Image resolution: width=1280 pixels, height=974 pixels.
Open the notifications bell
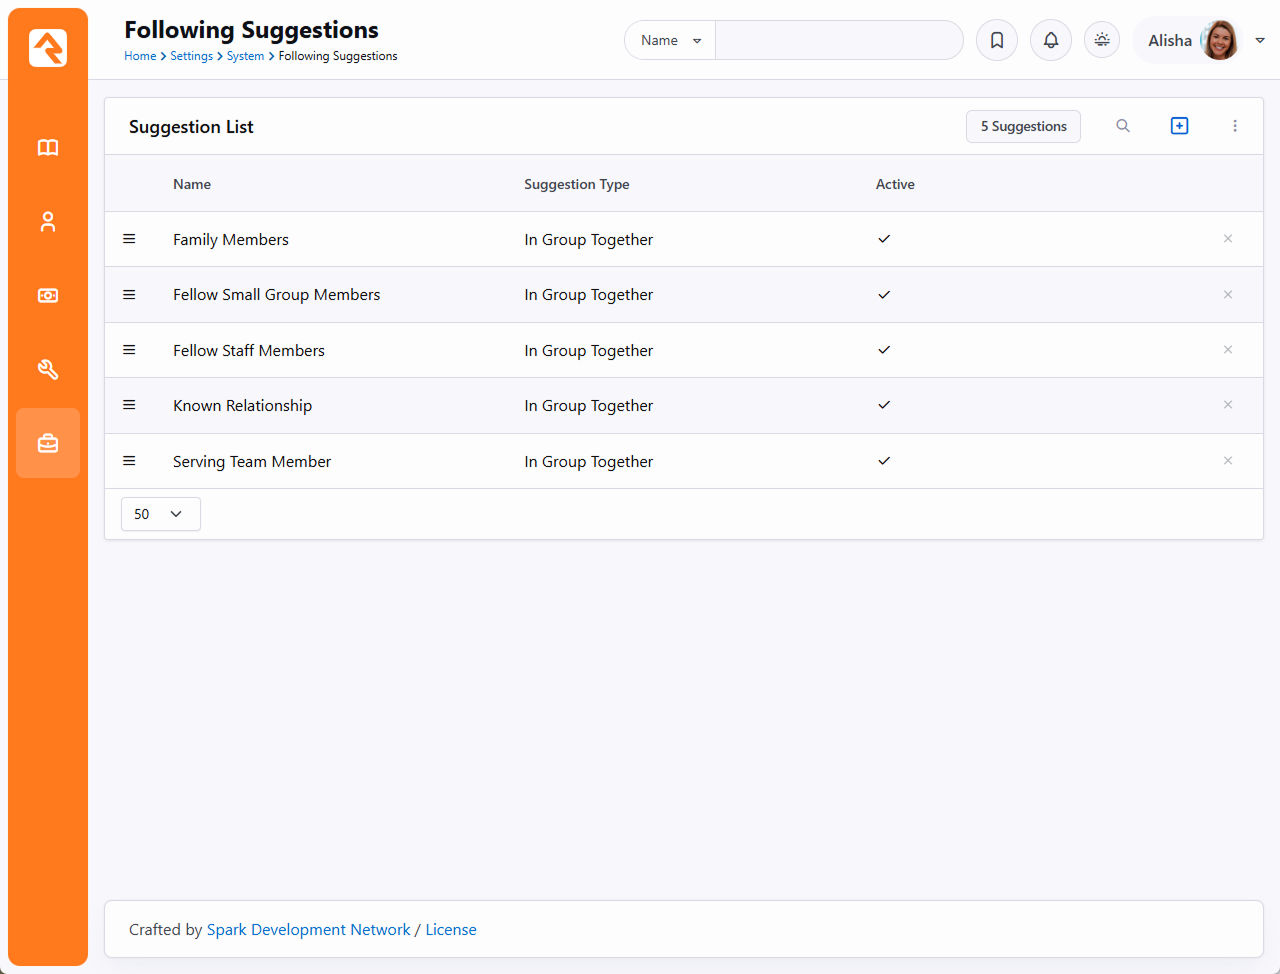click(1051, 41)
